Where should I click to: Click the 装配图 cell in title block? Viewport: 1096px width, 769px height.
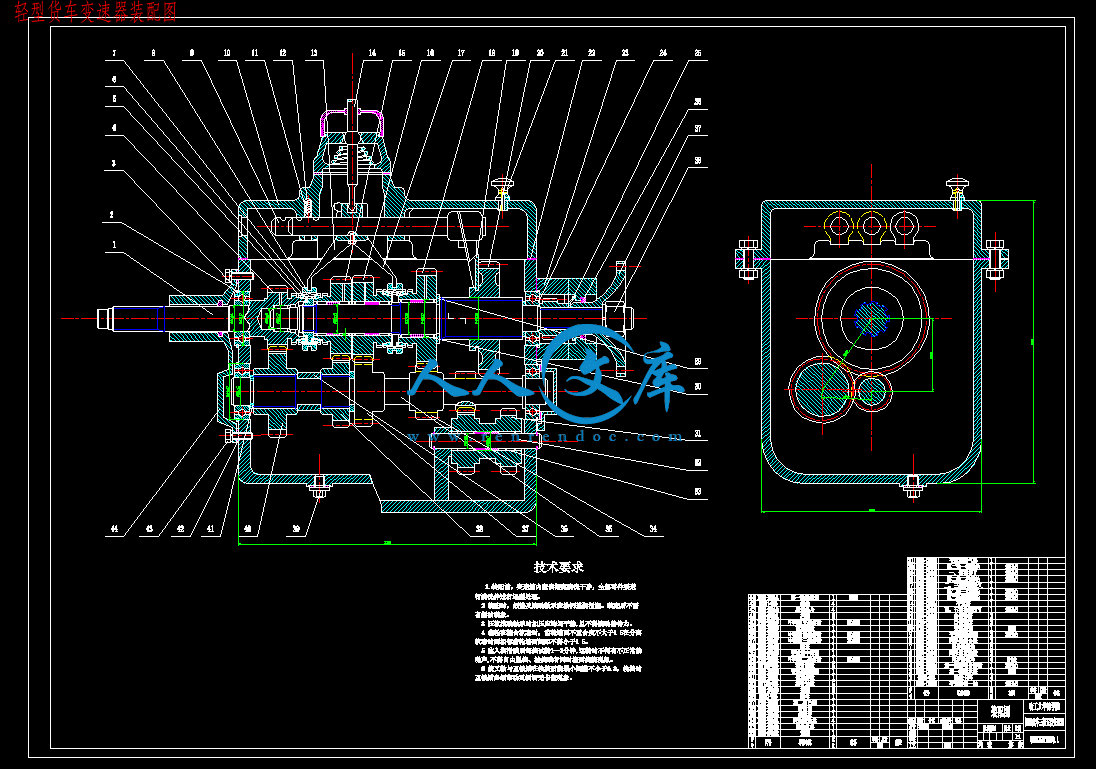coord(1000,712)
